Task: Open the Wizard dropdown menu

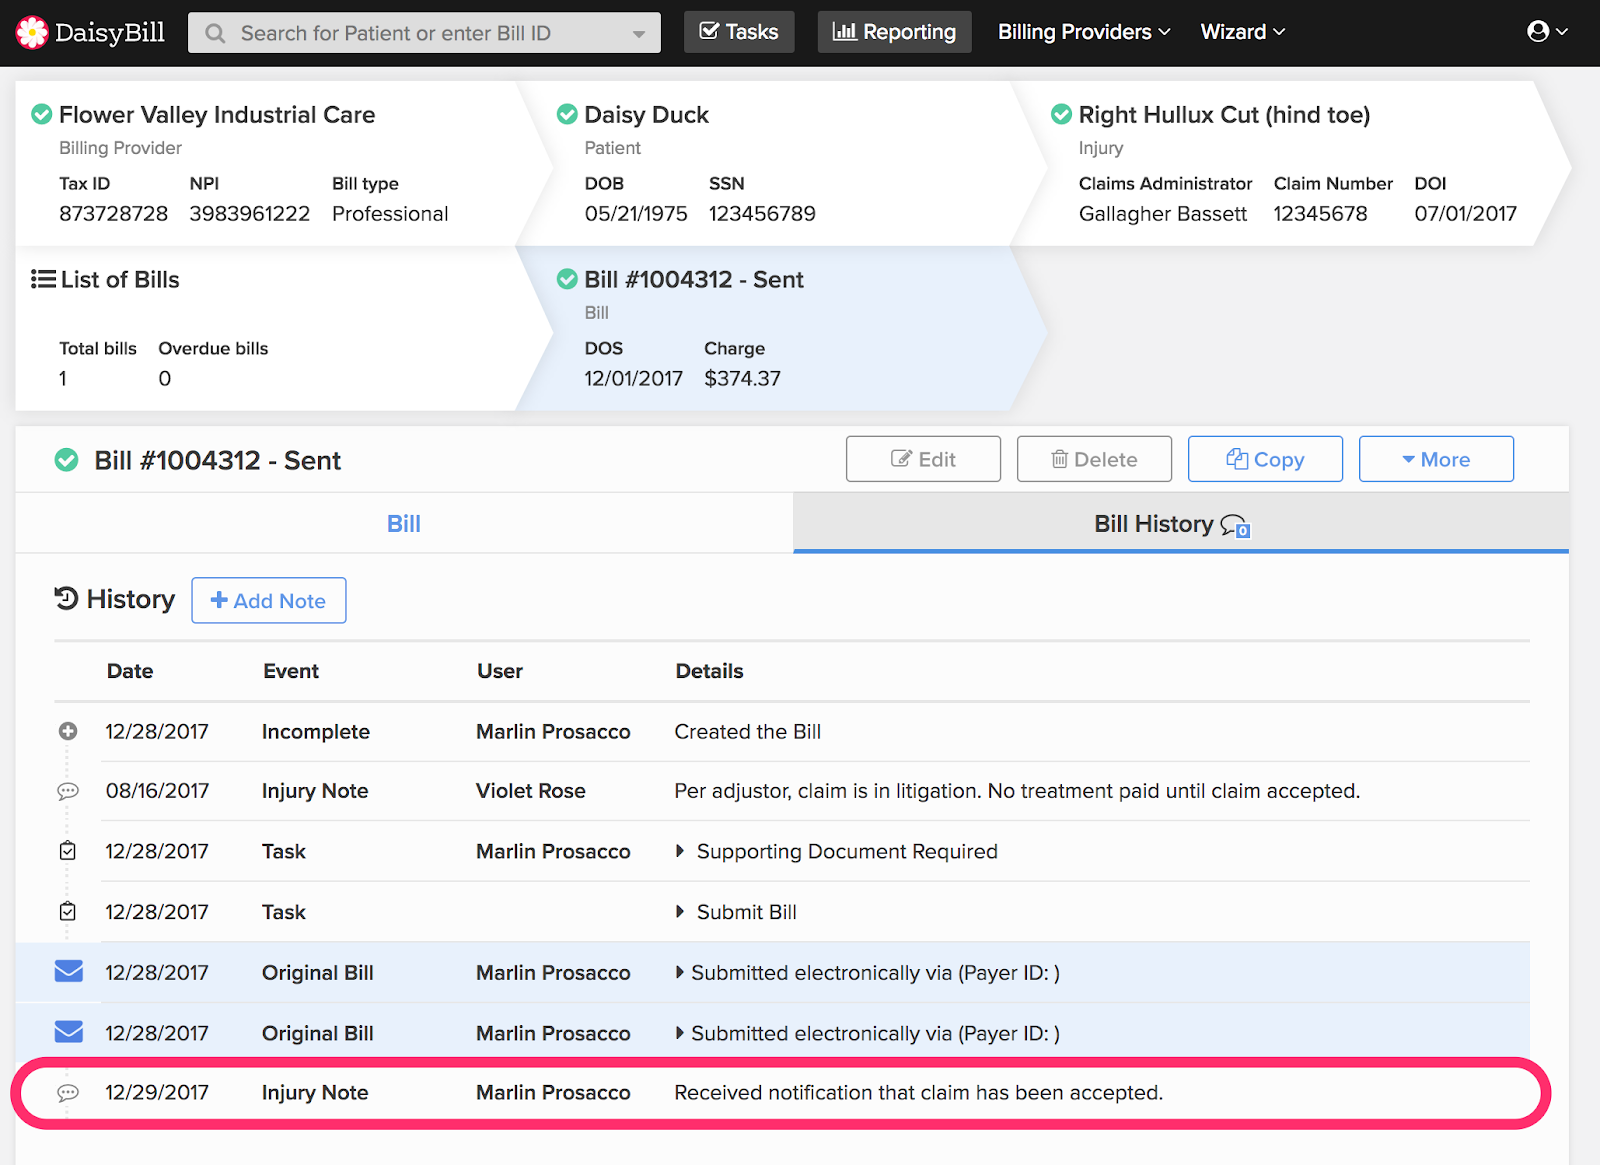Action: [x=1243, y=32]
